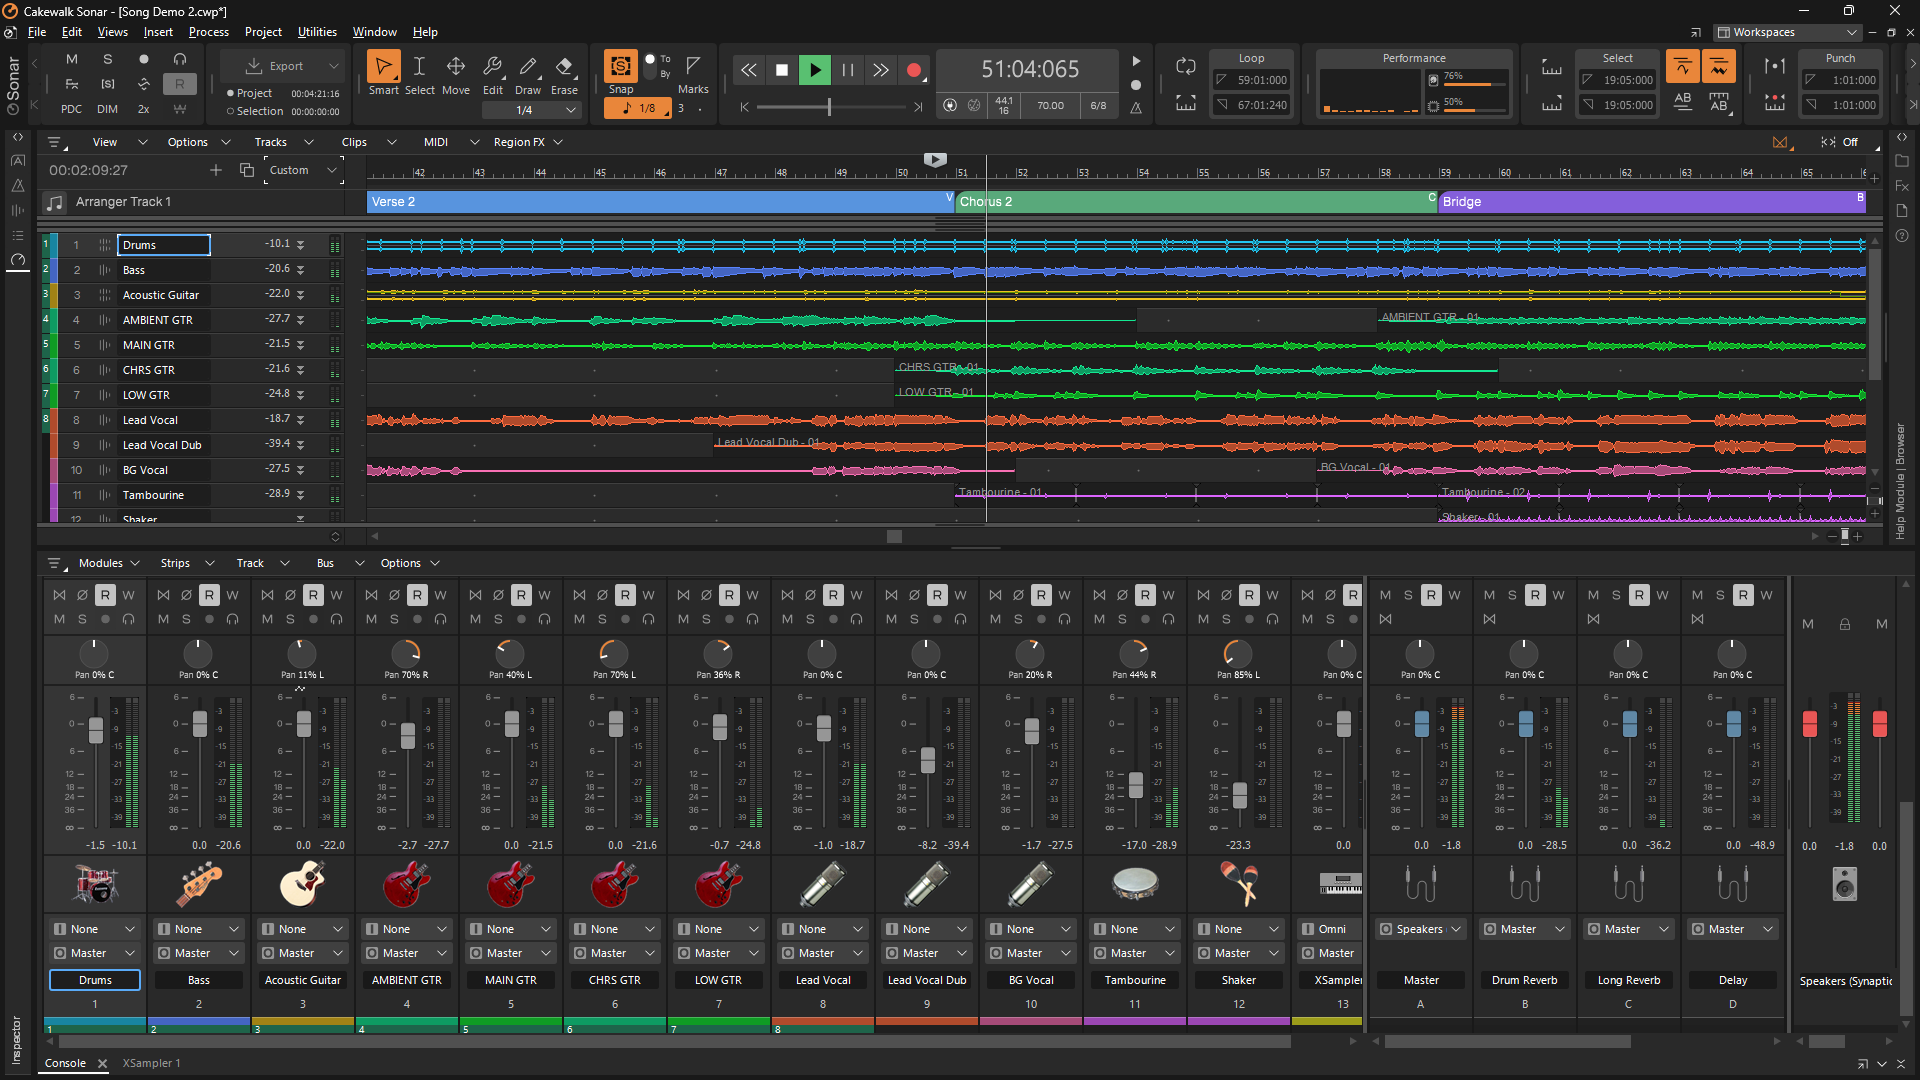Solo the Drum Reverb bus
Screen dimensions: 1920x1080
click(1512, 595)
